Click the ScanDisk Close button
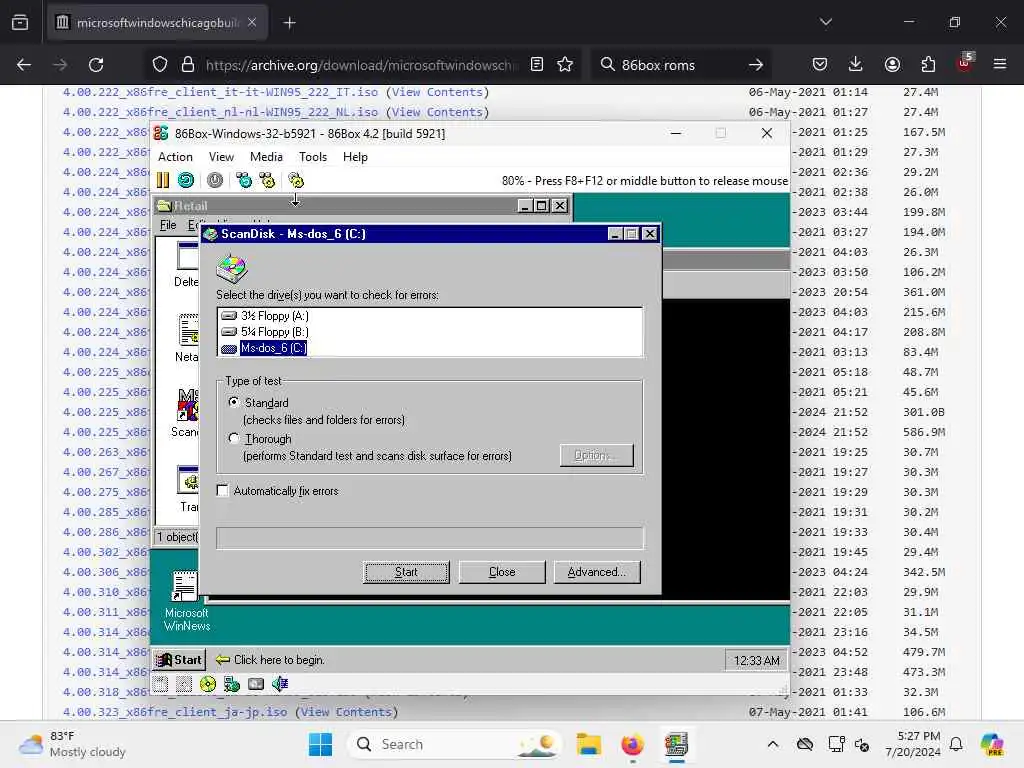This screenshot has height=768, width=1024. tap(502, 571)
